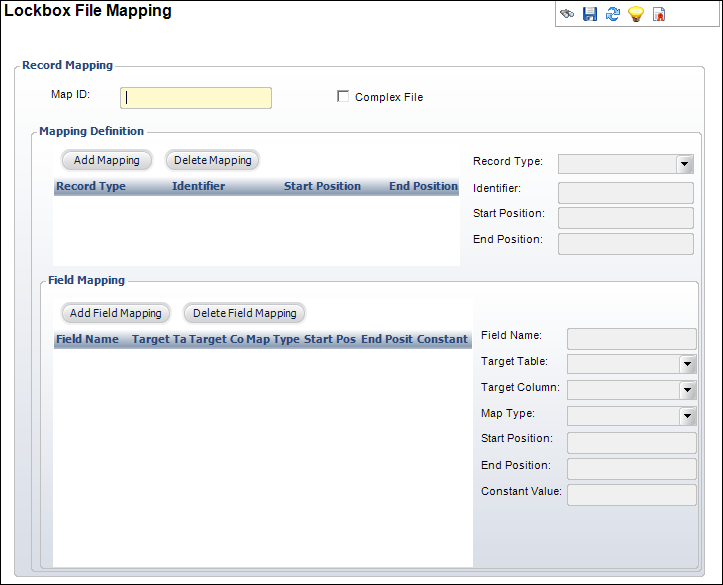
Task: Sort by Record Type column header
Action: [x=91, y=186]
